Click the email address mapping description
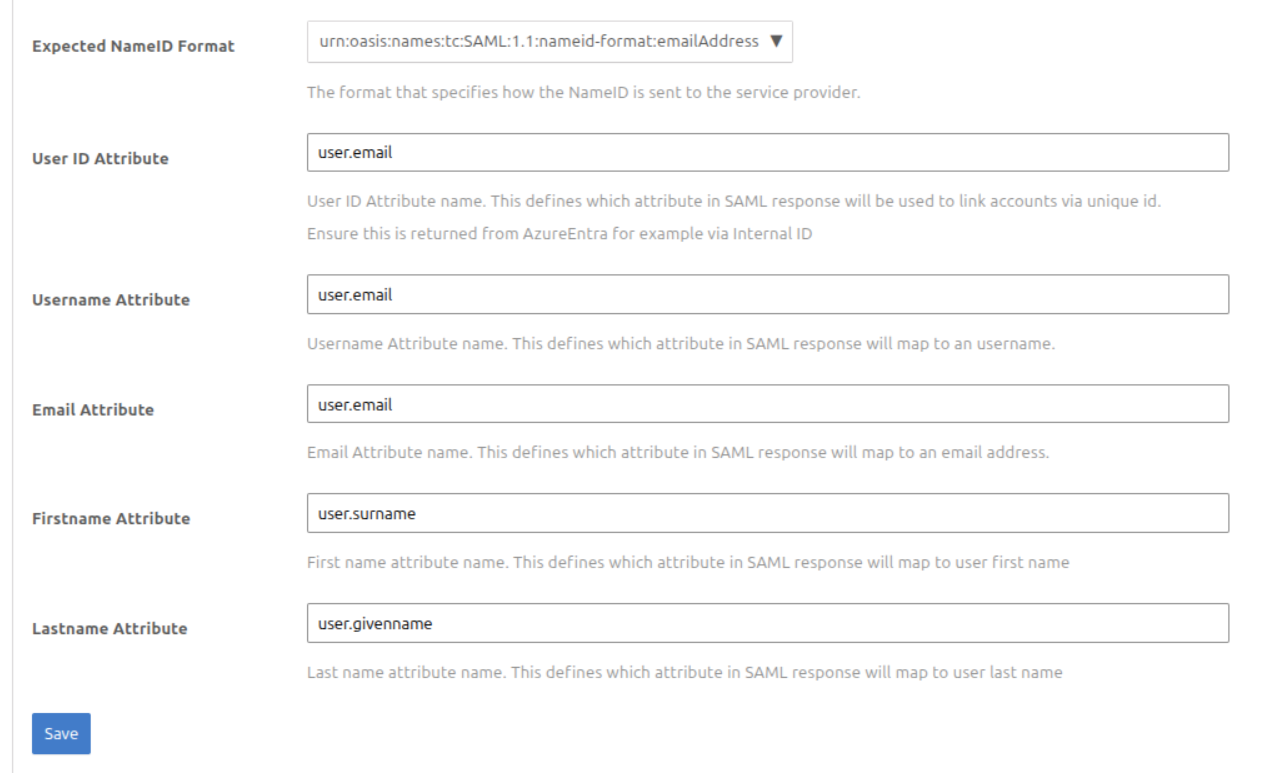This screenshot has height=773, width=1271. point(677,452)
